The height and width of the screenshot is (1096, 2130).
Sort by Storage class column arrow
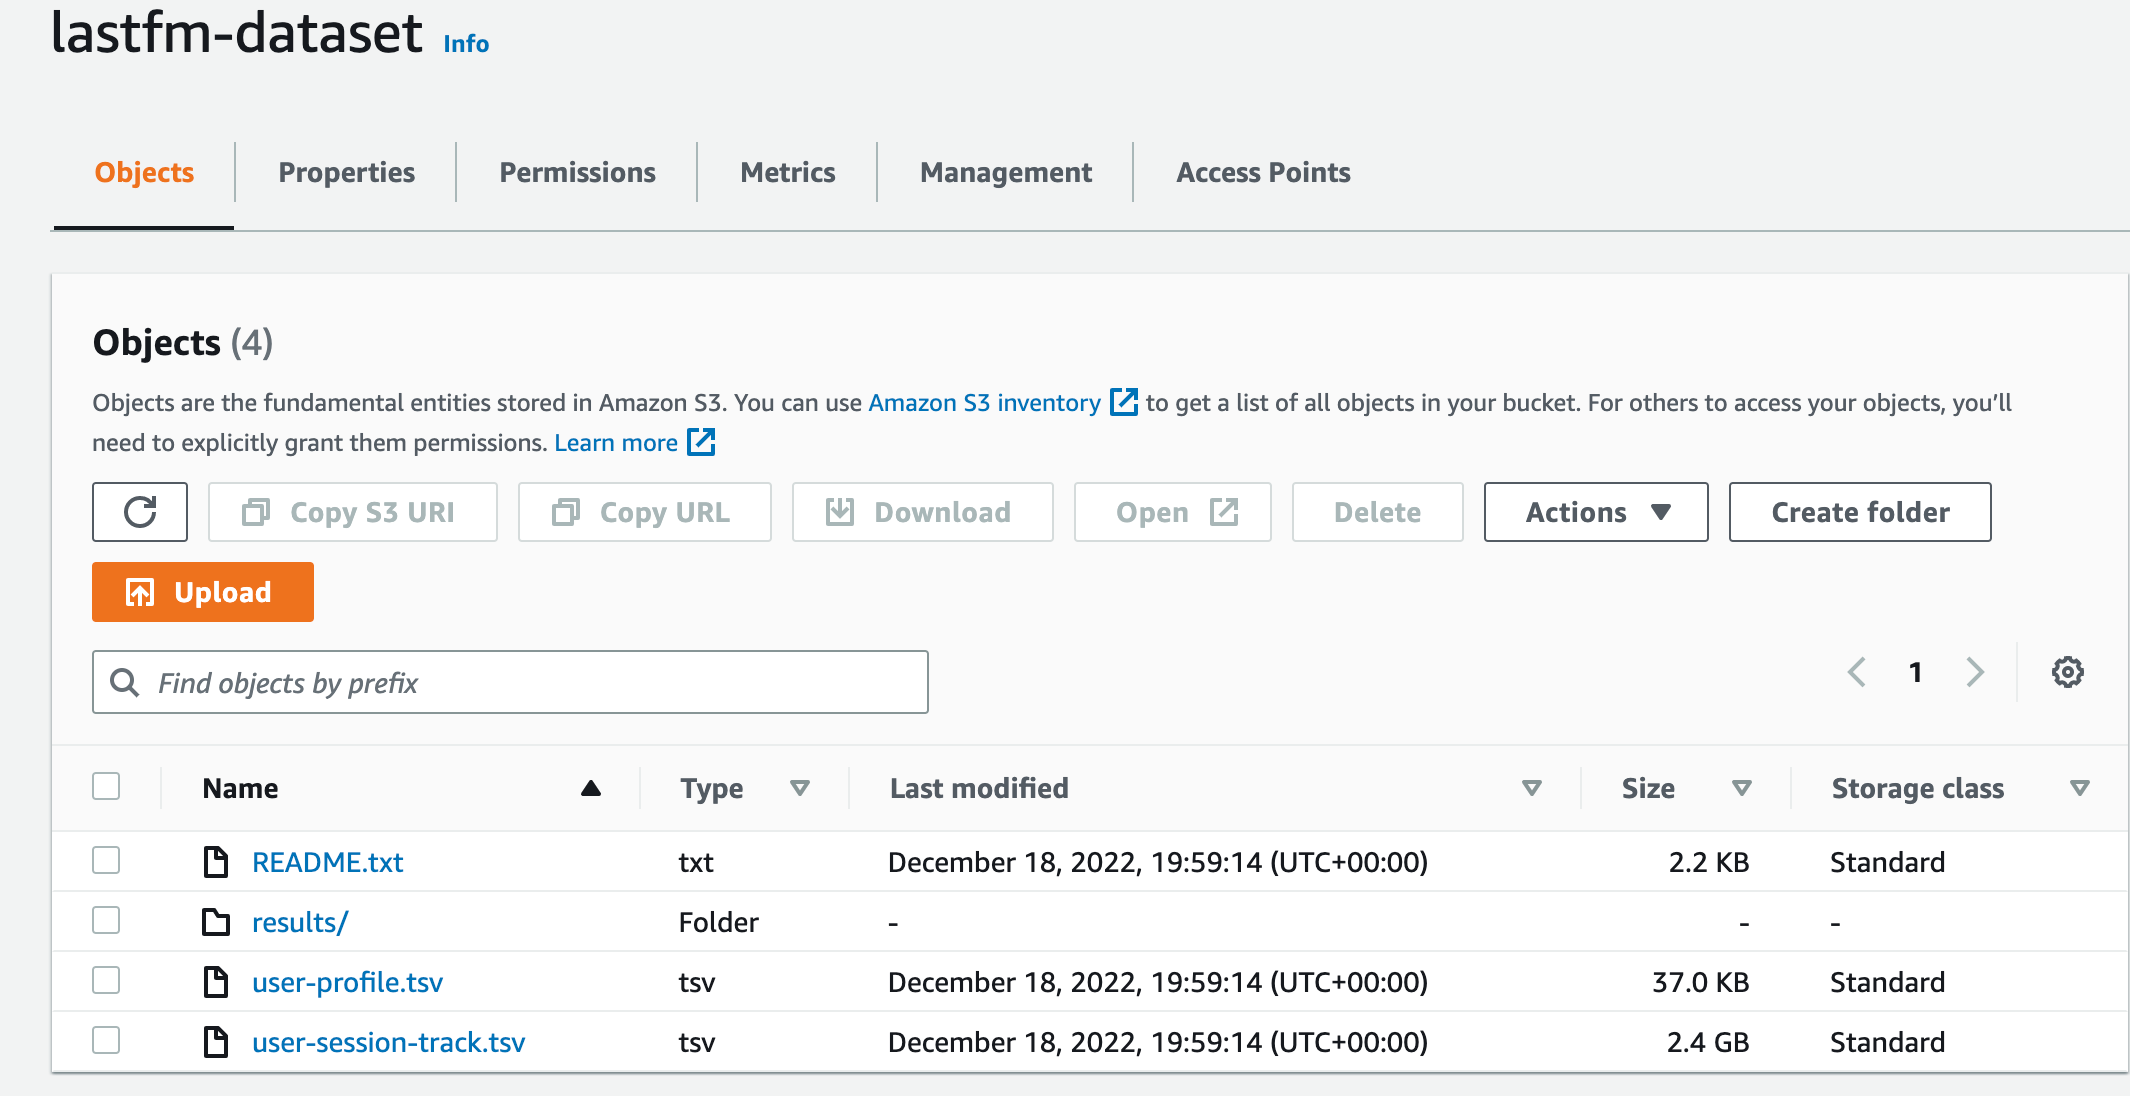(x=2079, y=788)
